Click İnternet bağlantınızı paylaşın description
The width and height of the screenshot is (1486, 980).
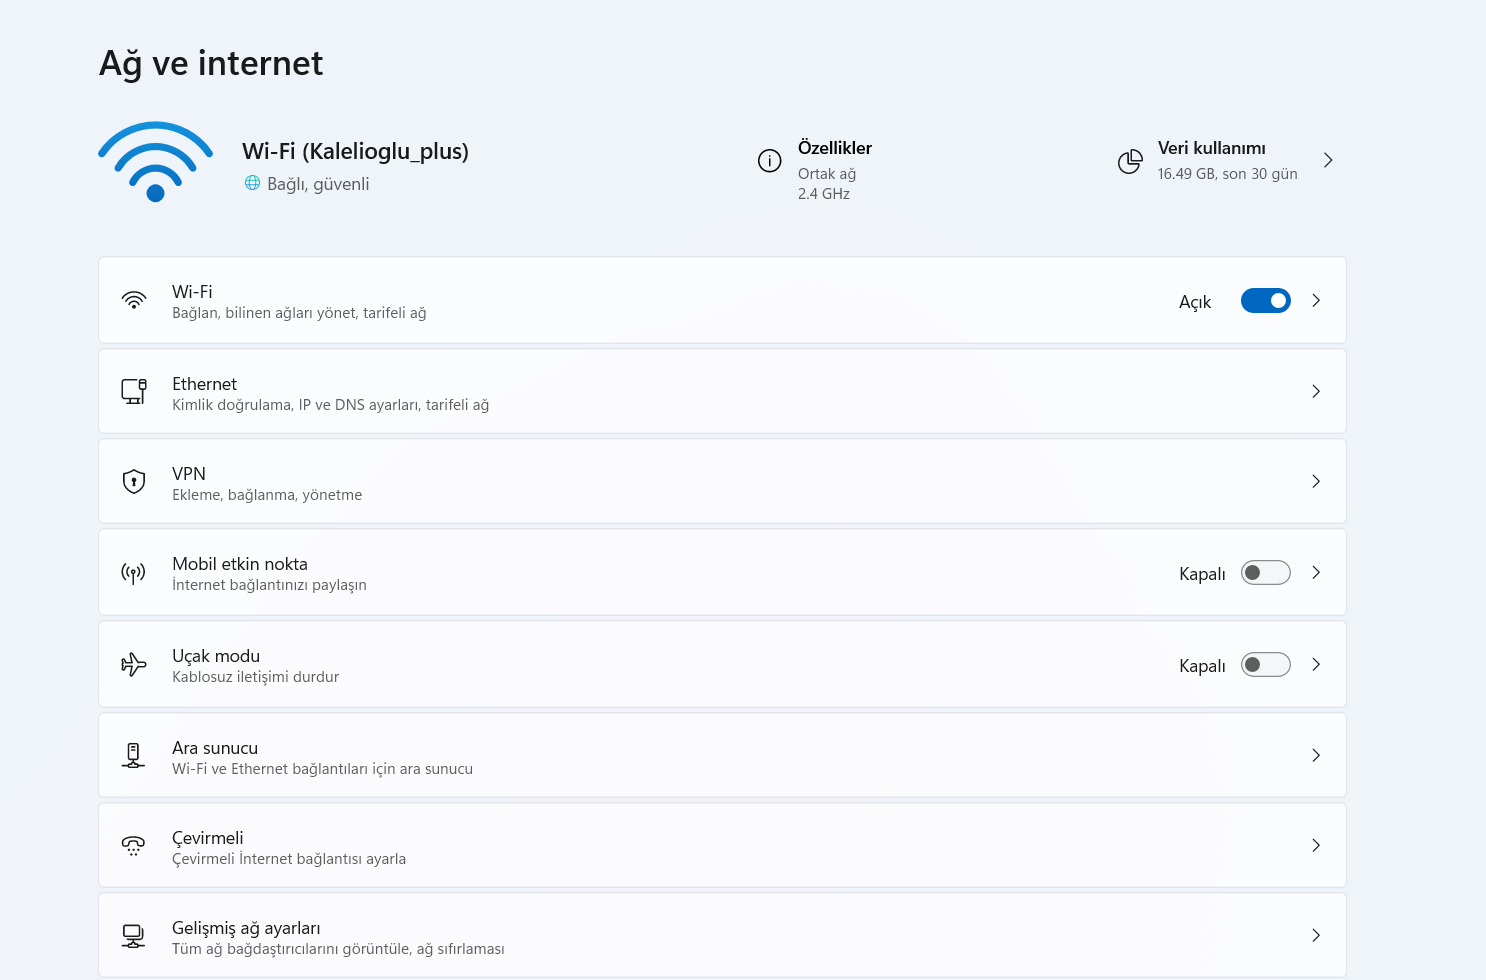269,585
